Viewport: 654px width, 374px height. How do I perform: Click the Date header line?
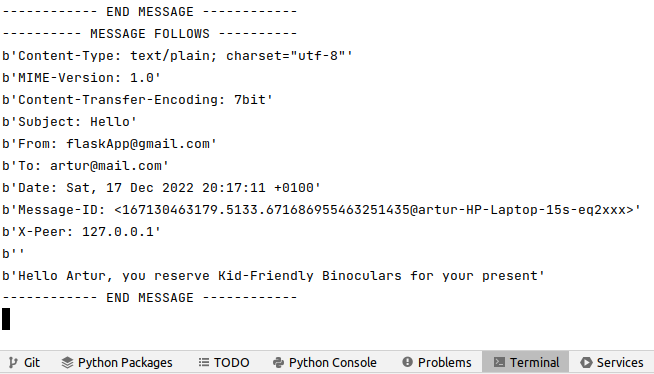click(x=161, y=188)
